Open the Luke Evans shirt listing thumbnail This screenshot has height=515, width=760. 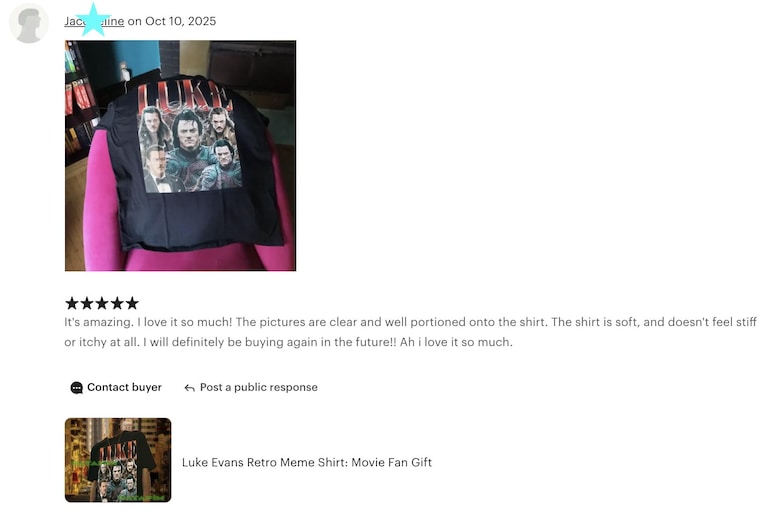118,460
